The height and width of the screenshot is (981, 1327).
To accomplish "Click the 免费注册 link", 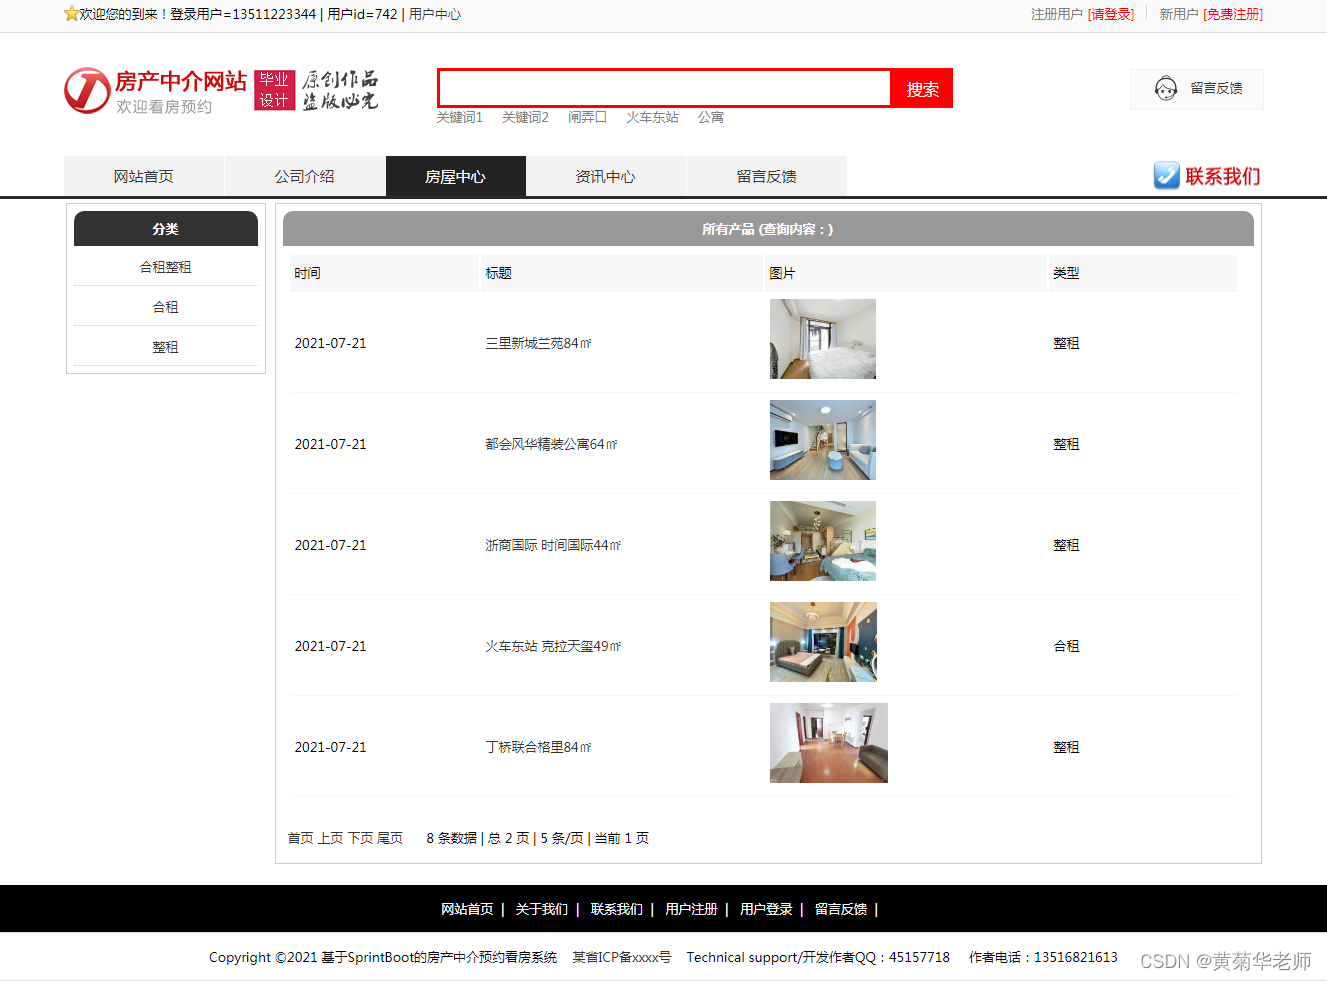I will (1233, 14).
